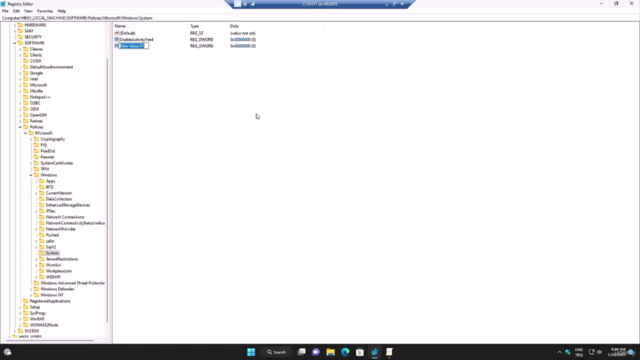
Task: Click the (Default) string value icon
Action: click(117, 33)
